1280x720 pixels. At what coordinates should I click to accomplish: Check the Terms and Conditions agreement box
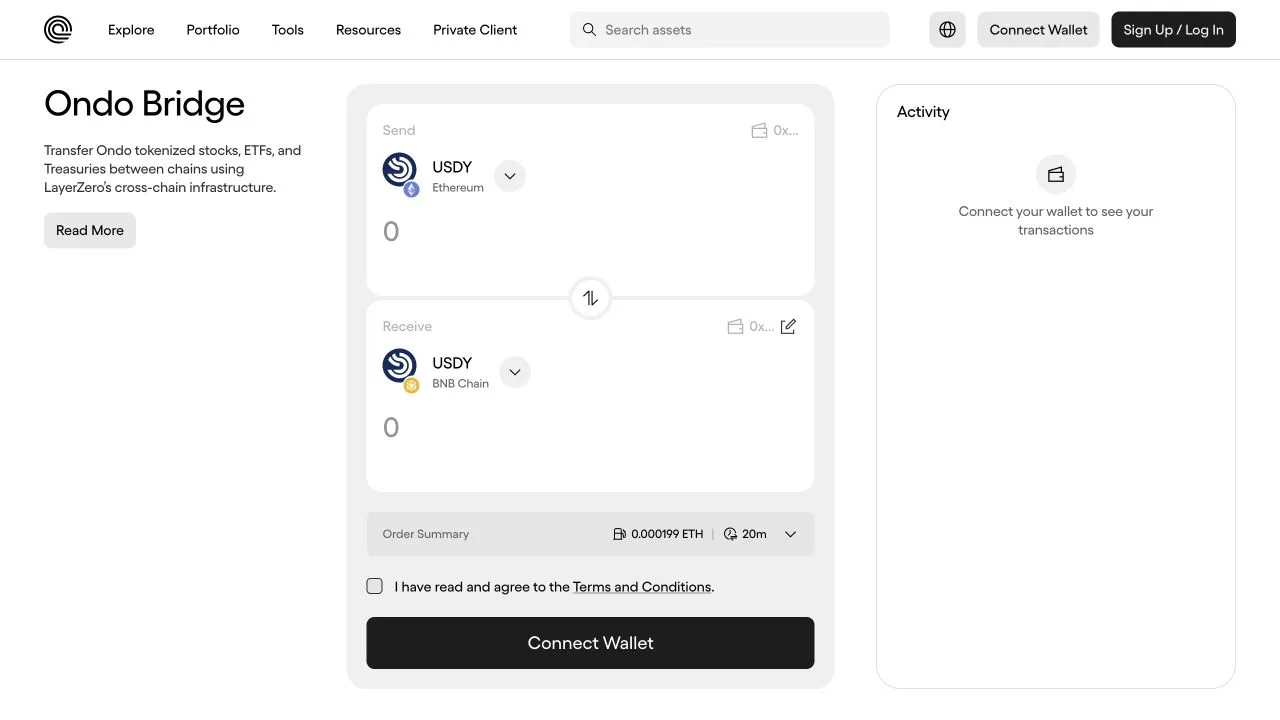point(374,586)
